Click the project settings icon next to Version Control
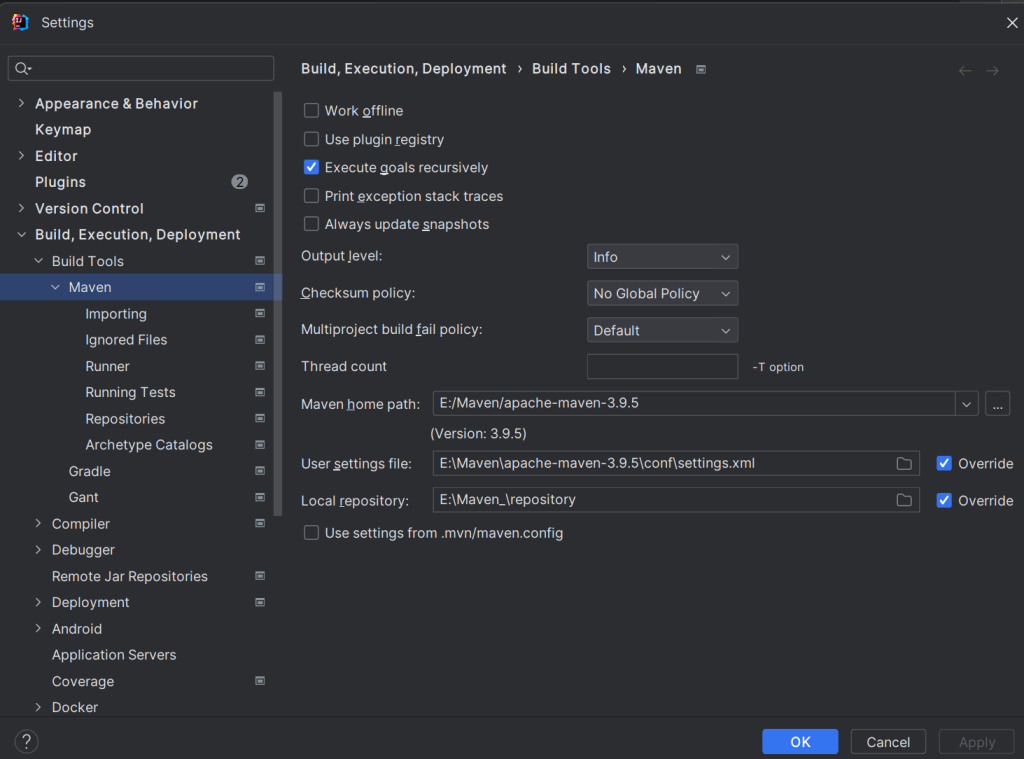The height and width of the screenshot is (759, 1024). pyautogui.click(x=260, y=208)
